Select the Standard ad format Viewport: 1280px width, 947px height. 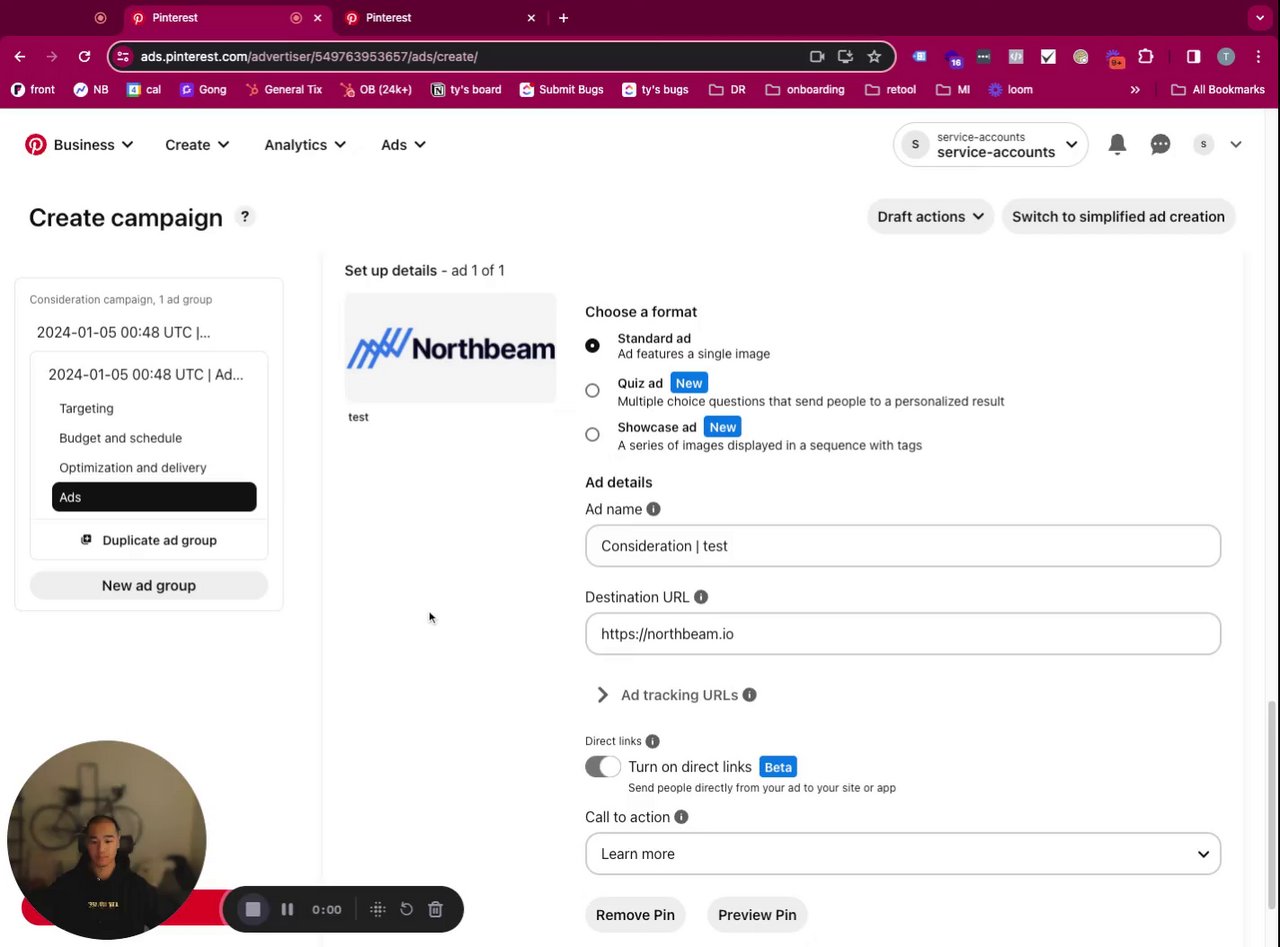point(592,346)
